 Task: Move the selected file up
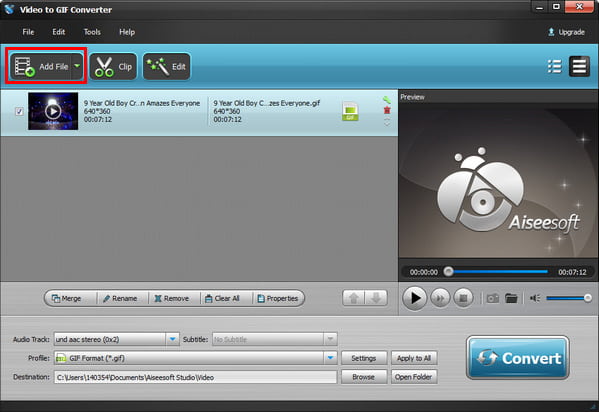(354, 298)
